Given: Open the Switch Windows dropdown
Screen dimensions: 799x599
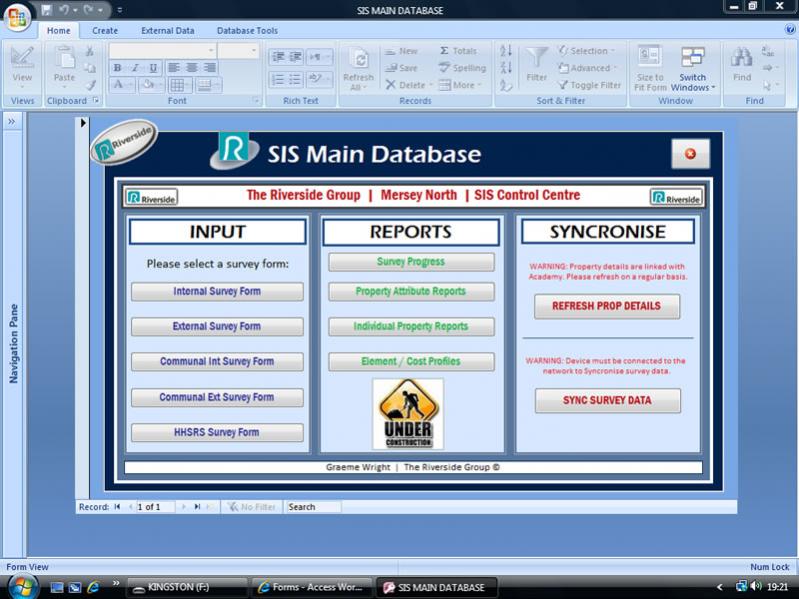Looking at the screenshot, I should click(x=693, y=68).
